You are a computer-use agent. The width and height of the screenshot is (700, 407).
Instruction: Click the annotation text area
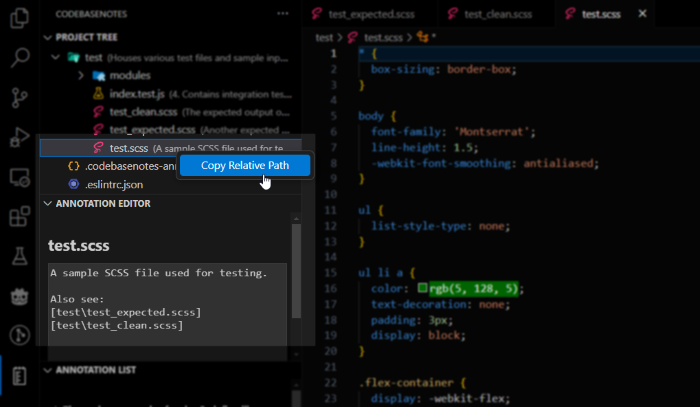pyautogui.click(x=167, y=311)
